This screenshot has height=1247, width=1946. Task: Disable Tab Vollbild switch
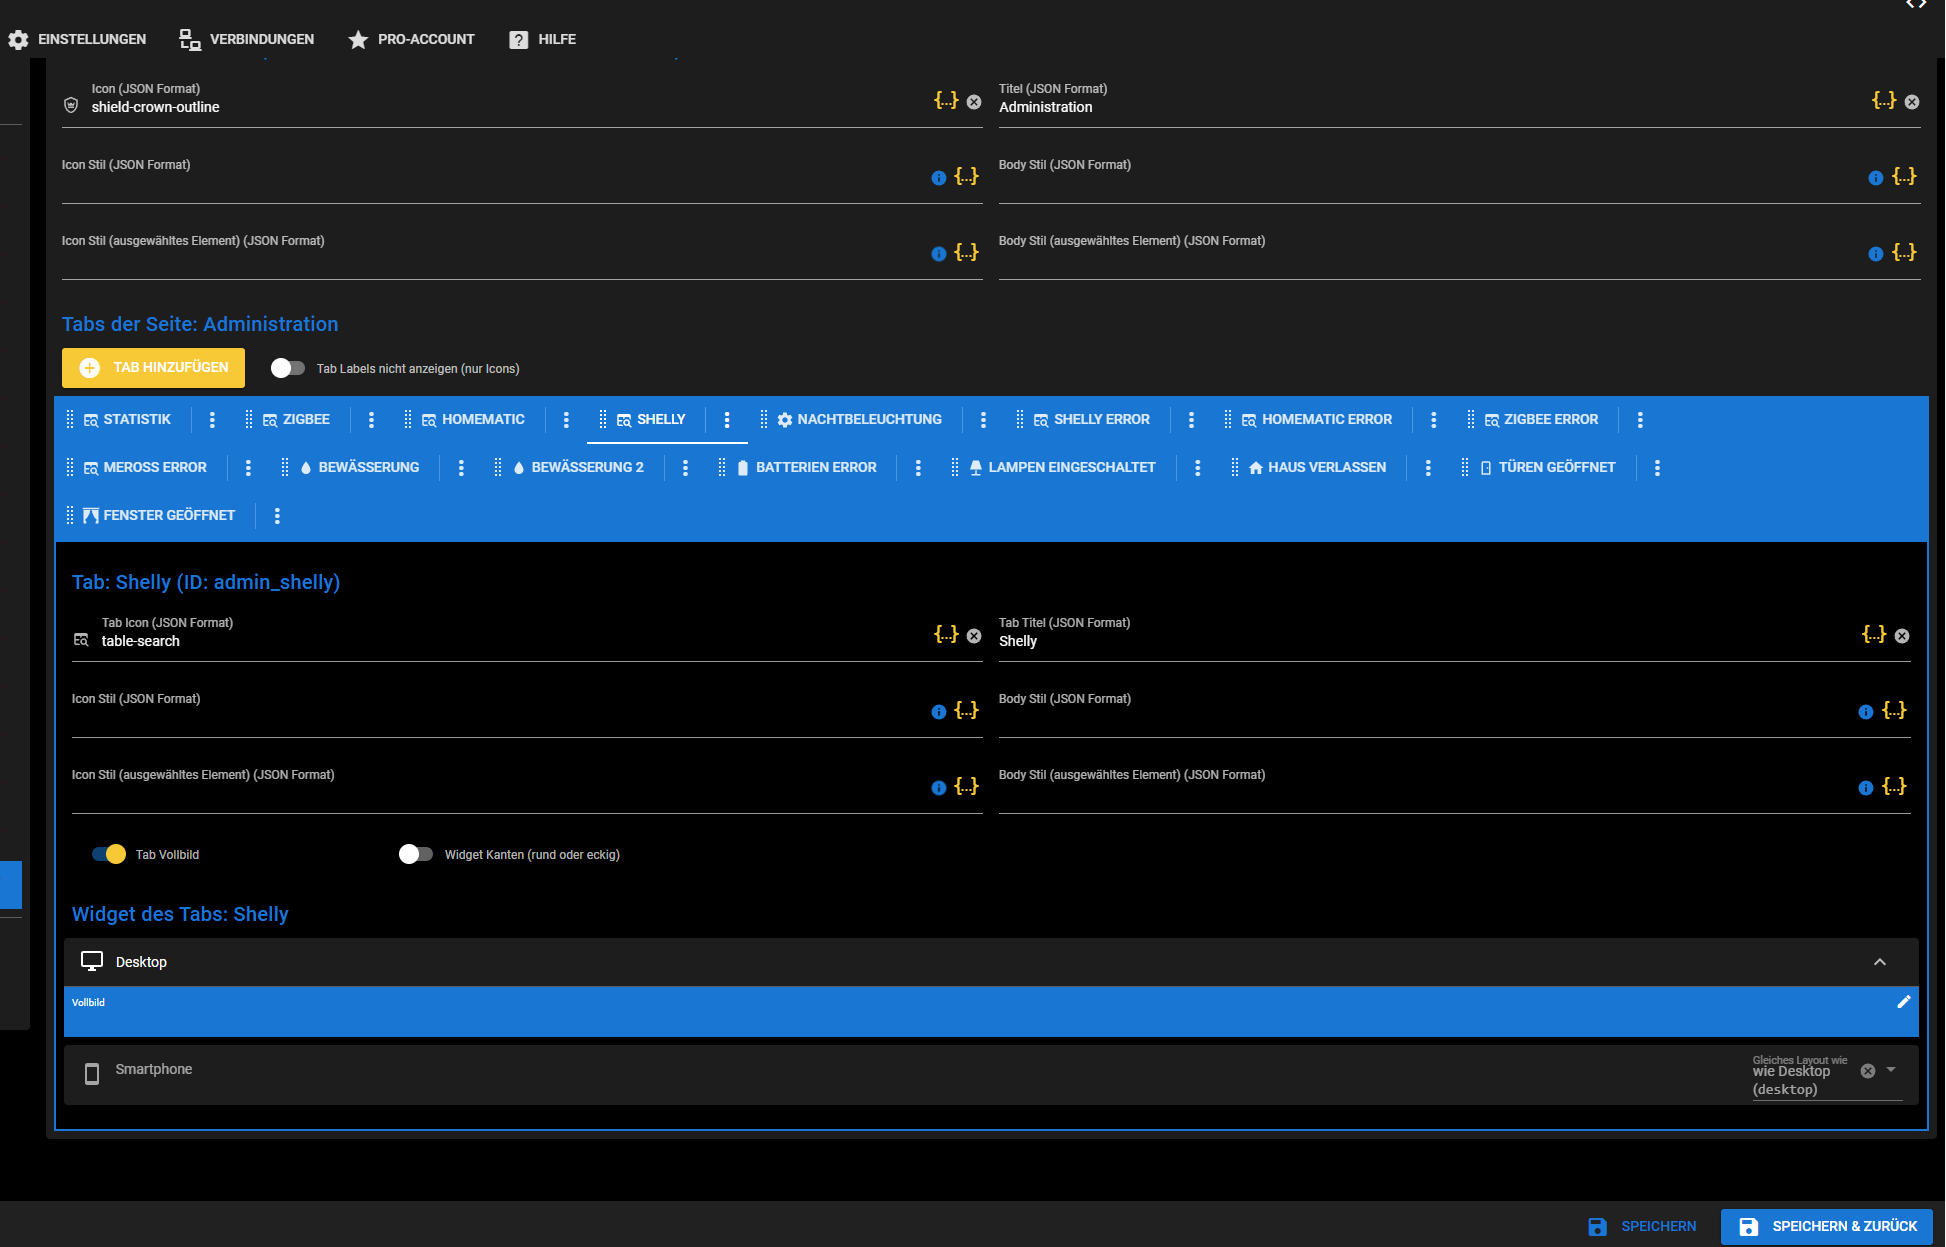coord(109,854)
